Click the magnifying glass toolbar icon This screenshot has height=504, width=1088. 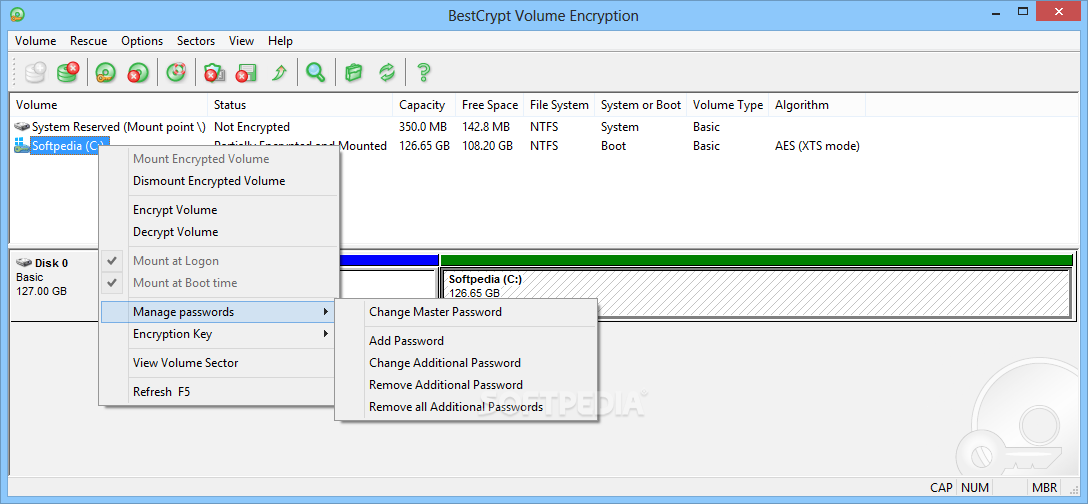316,72
